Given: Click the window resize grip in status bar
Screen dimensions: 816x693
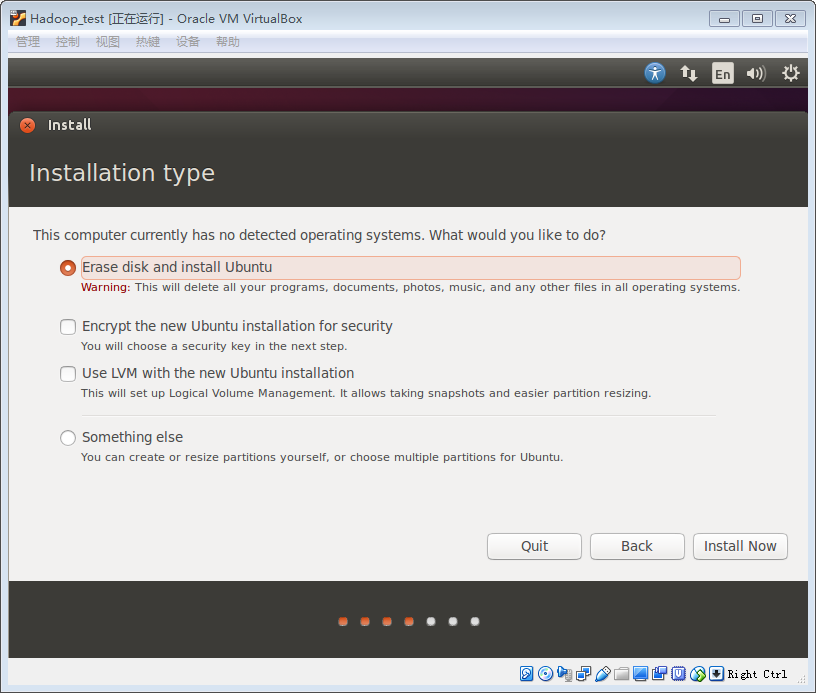Looking at the screenshot, I should coord(801,678).
